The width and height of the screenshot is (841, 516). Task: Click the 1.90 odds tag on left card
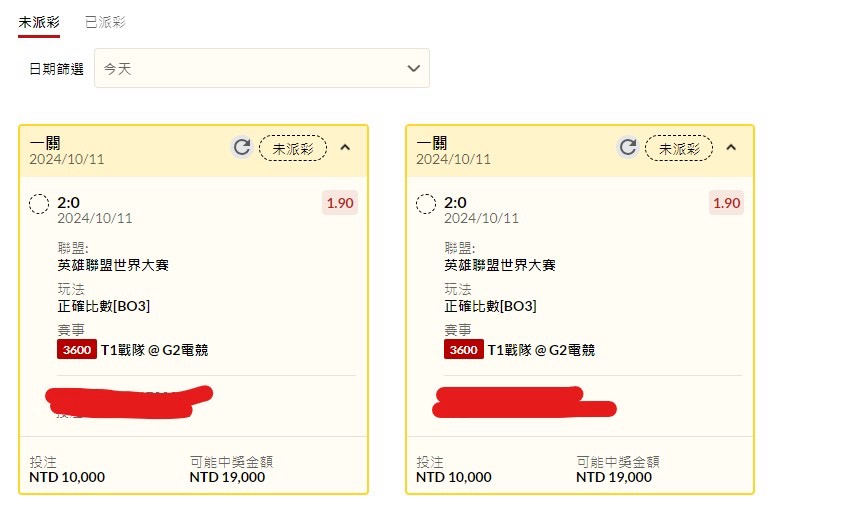tap(340, 203)
